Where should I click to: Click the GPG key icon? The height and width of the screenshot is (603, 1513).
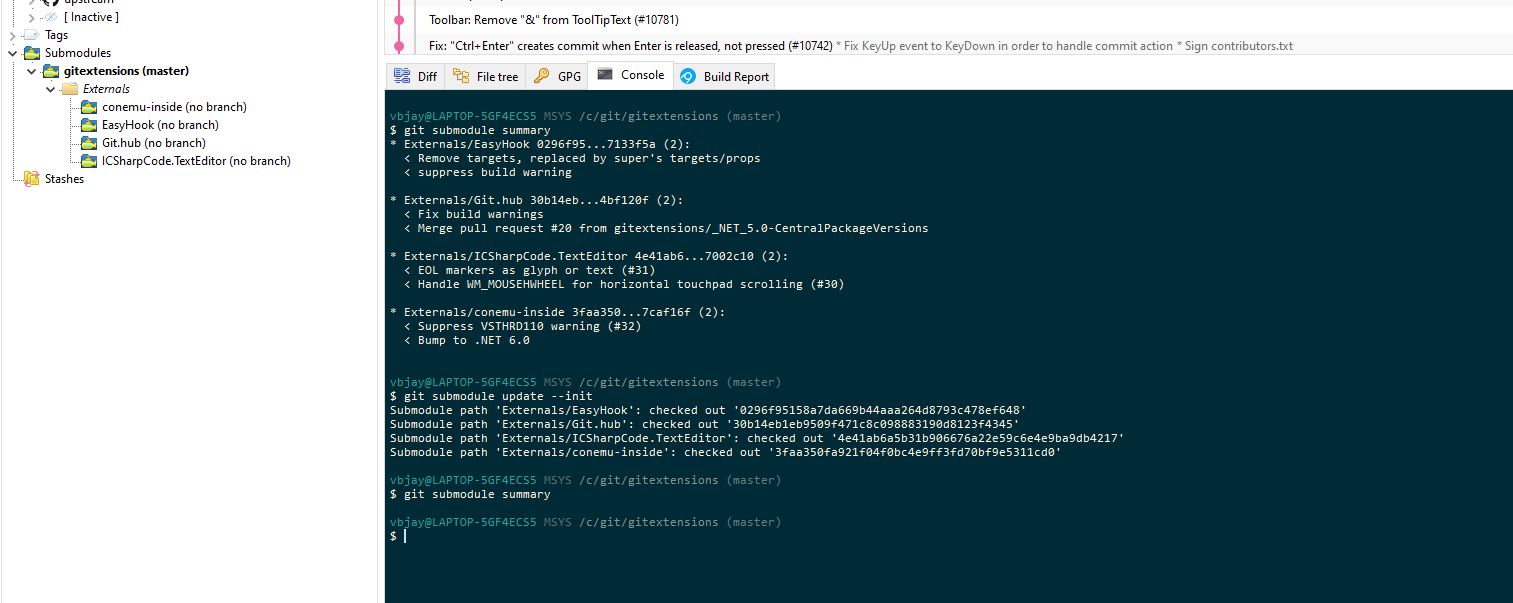[540, 74]
